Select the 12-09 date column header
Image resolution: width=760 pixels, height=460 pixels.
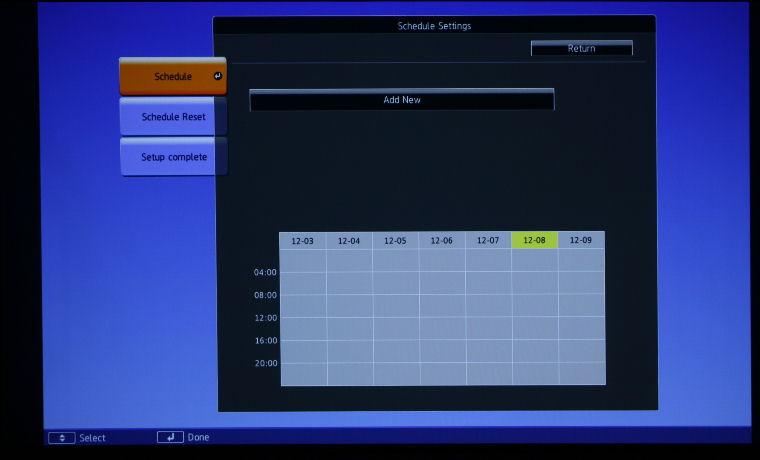[581, 240]
